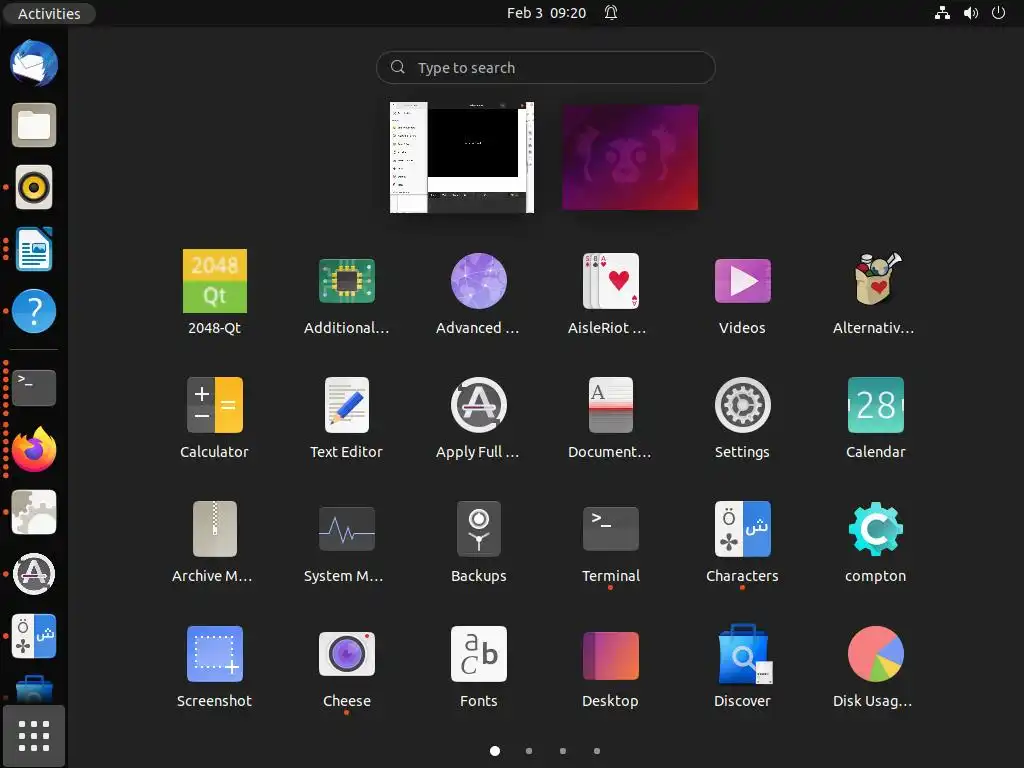Click the Type to search field
1024x768 pixels.
click(x=546, y=67)
